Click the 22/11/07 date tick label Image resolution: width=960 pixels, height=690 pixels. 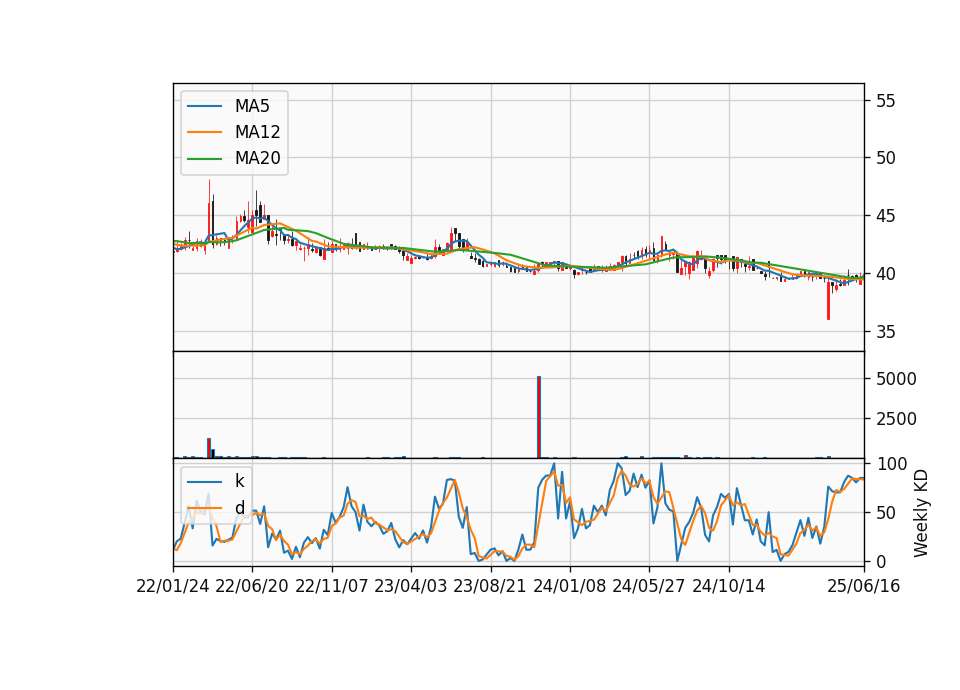click(x=331, y=586)
